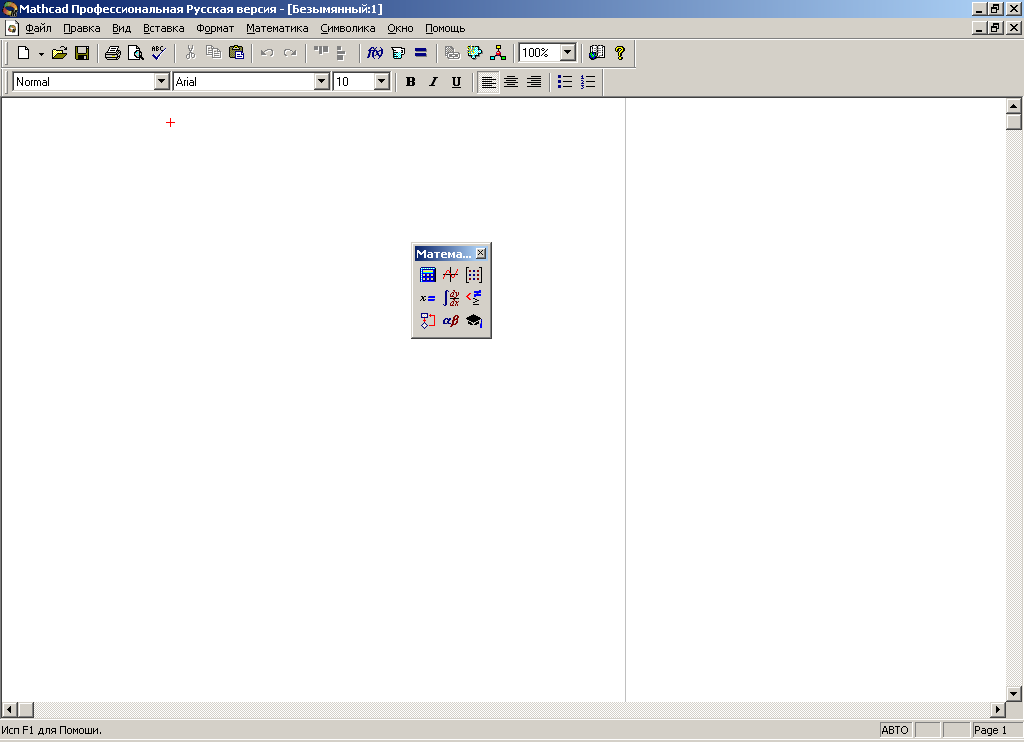This screenshot has height=742, width=1024.
Task: Calculate with the blue equals icon
Action: coord(421,53)
